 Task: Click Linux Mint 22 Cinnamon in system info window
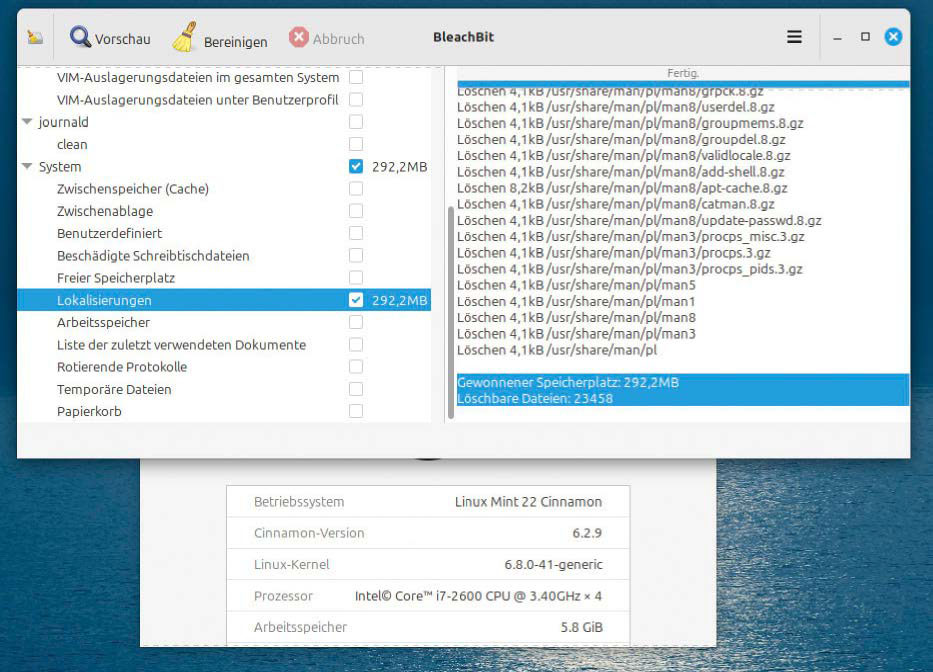point(528,502)
